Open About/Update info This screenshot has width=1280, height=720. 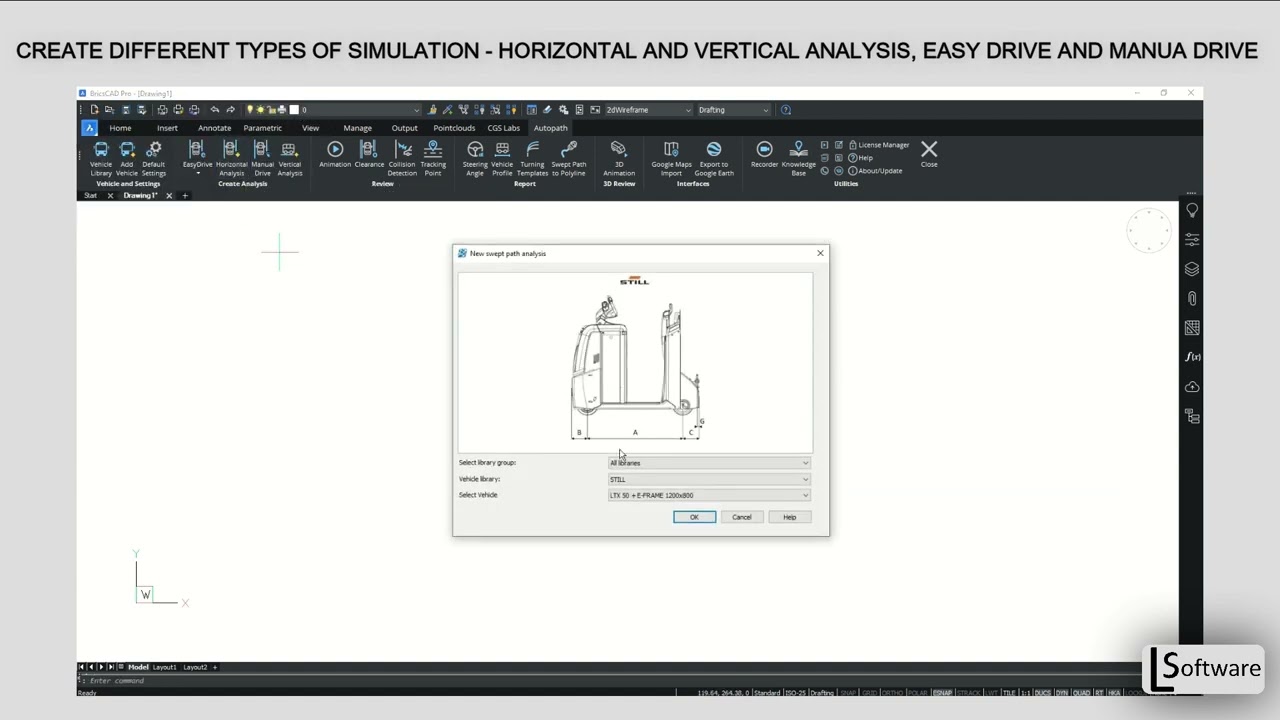tap(875, 171)
